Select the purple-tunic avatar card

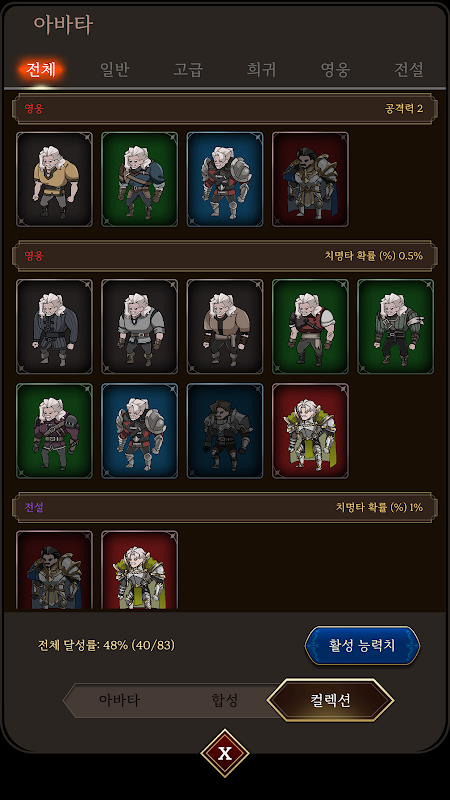(x=54, y=431)
